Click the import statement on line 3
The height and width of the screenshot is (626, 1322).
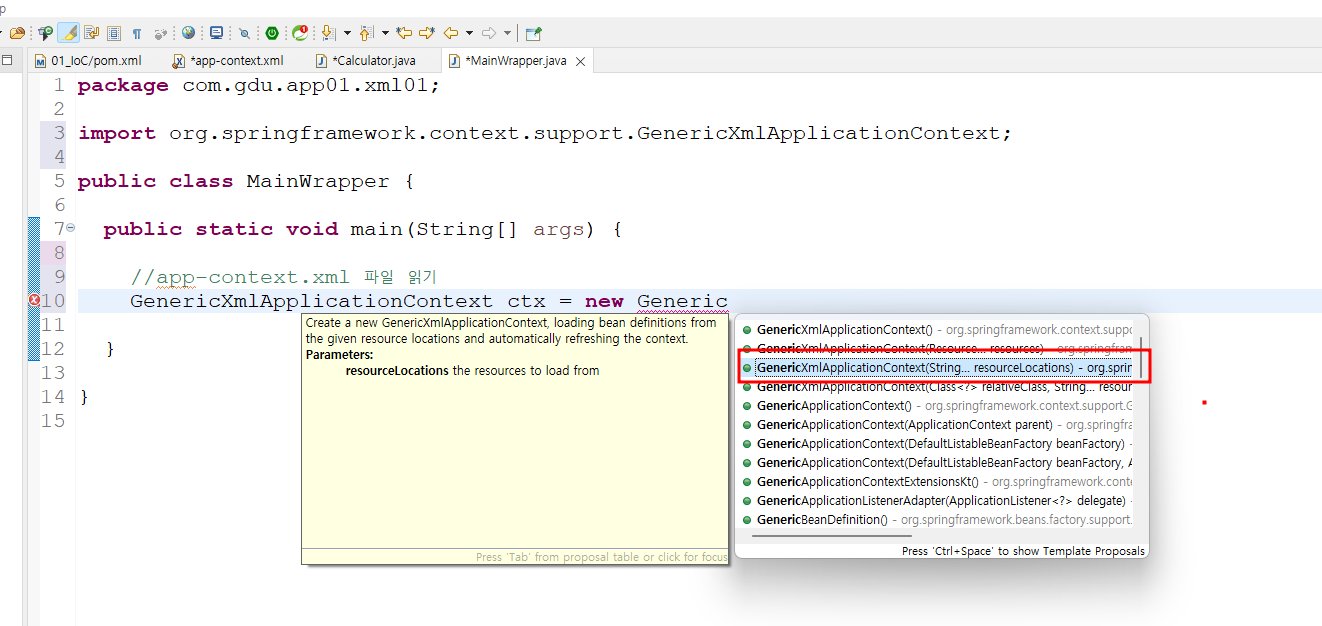tap(545, 133)
